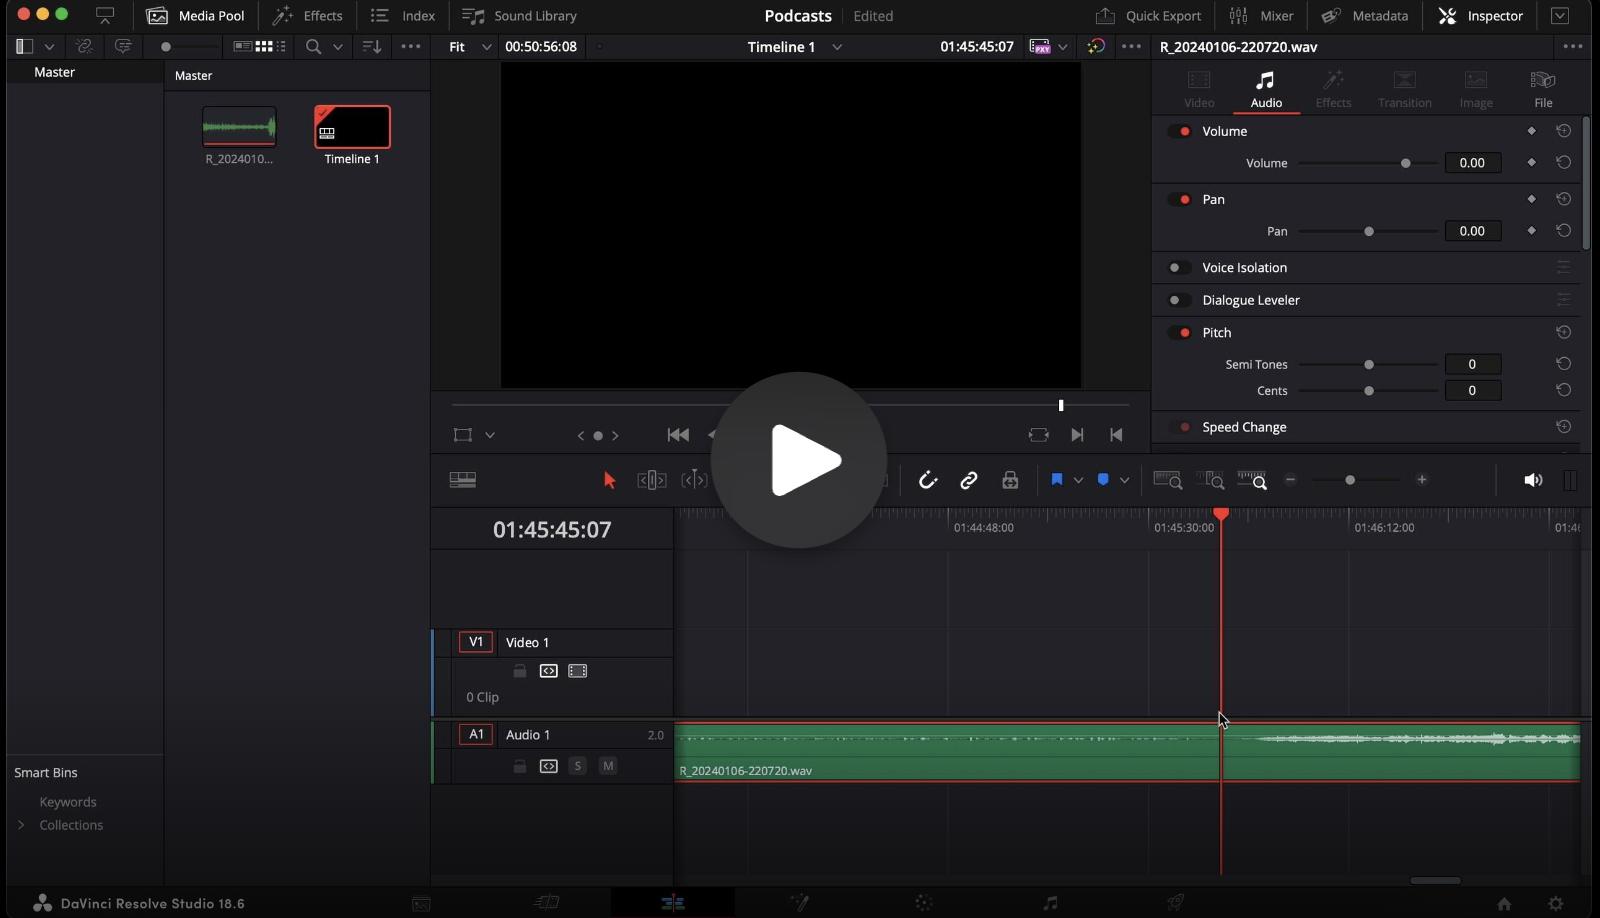Image resolution: width=1600 pixels, height=918 pixels.
Task: Toggle timeline Snapping magnet icon
Action: (x=928, y=480)
